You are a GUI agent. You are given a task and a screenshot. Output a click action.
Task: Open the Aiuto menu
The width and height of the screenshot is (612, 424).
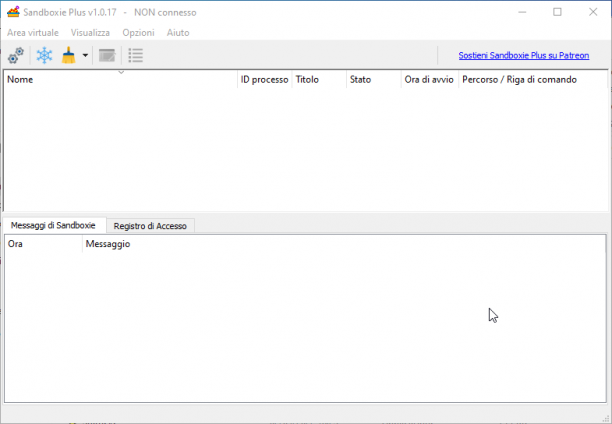[178, 33]
